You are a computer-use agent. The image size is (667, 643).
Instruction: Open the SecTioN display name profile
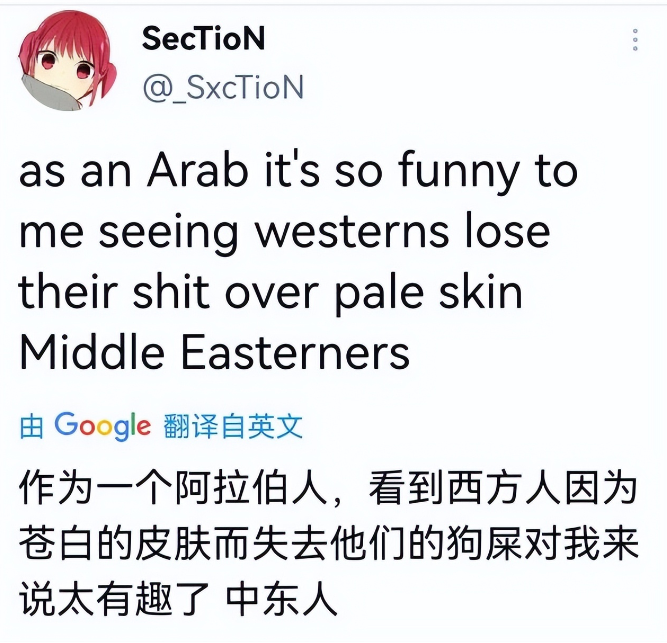203,38
